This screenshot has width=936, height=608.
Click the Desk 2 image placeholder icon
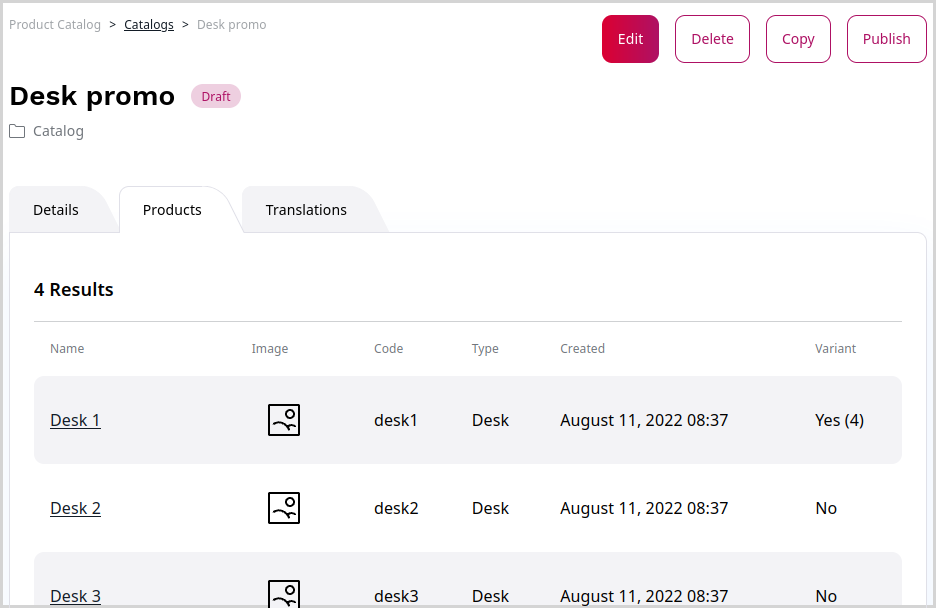pos(284,508)
